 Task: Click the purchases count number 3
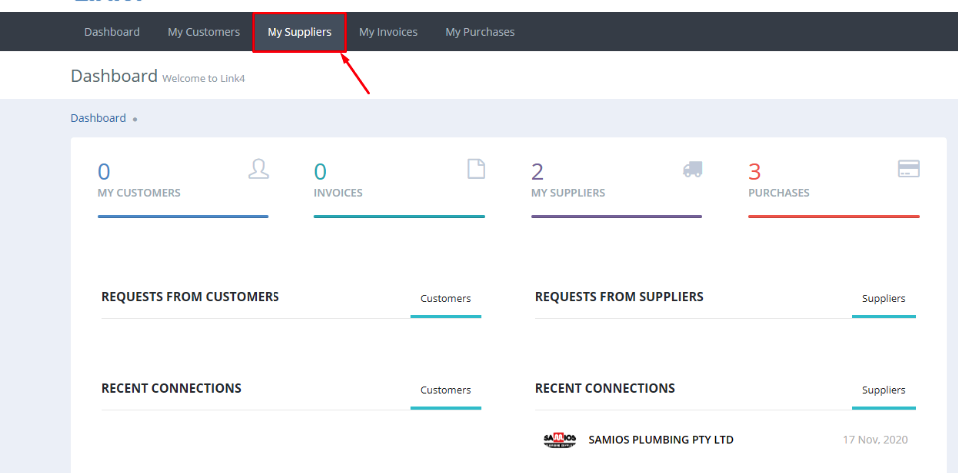tap(755, 172)
